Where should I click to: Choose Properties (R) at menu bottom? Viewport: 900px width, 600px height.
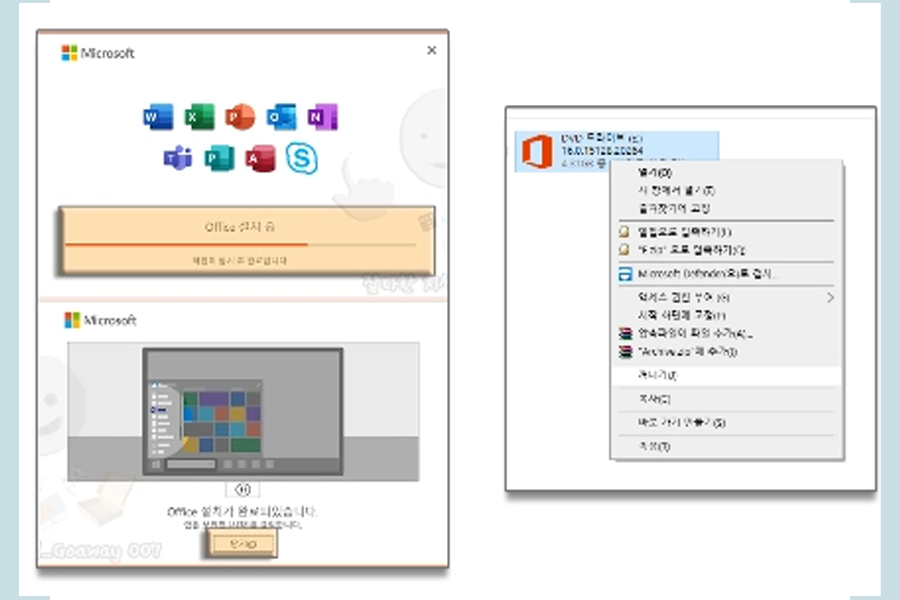(654, 446)
